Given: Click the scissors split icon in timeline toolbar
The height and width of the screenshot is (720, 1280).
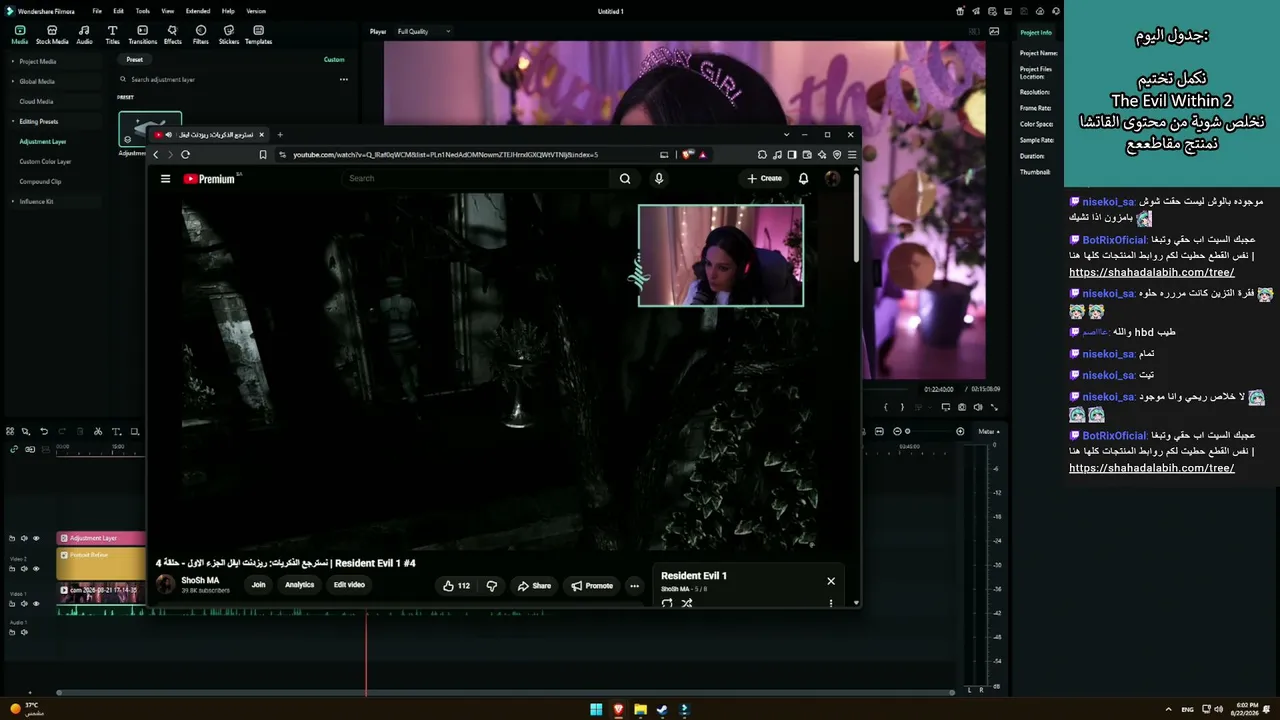Looking at the screenshot, I should click(x=98, y=431).
